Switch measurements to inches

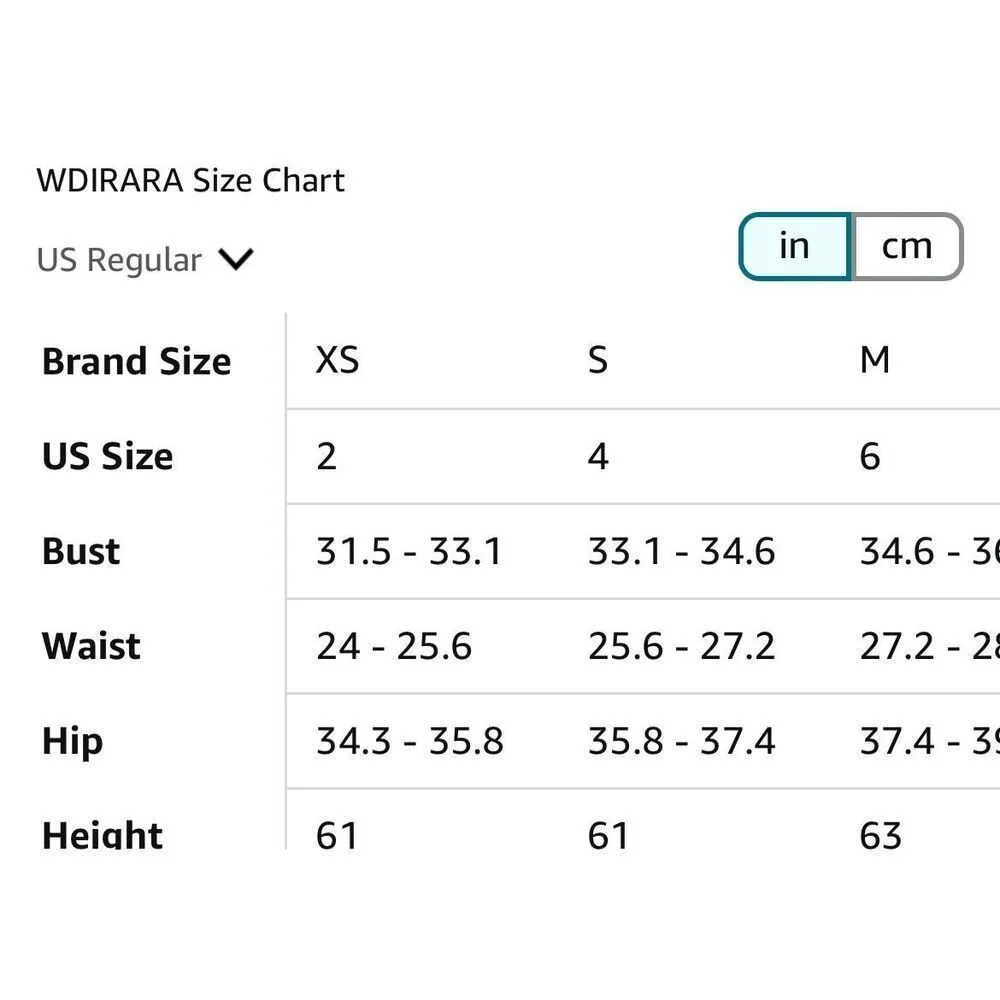click(794, 246)
